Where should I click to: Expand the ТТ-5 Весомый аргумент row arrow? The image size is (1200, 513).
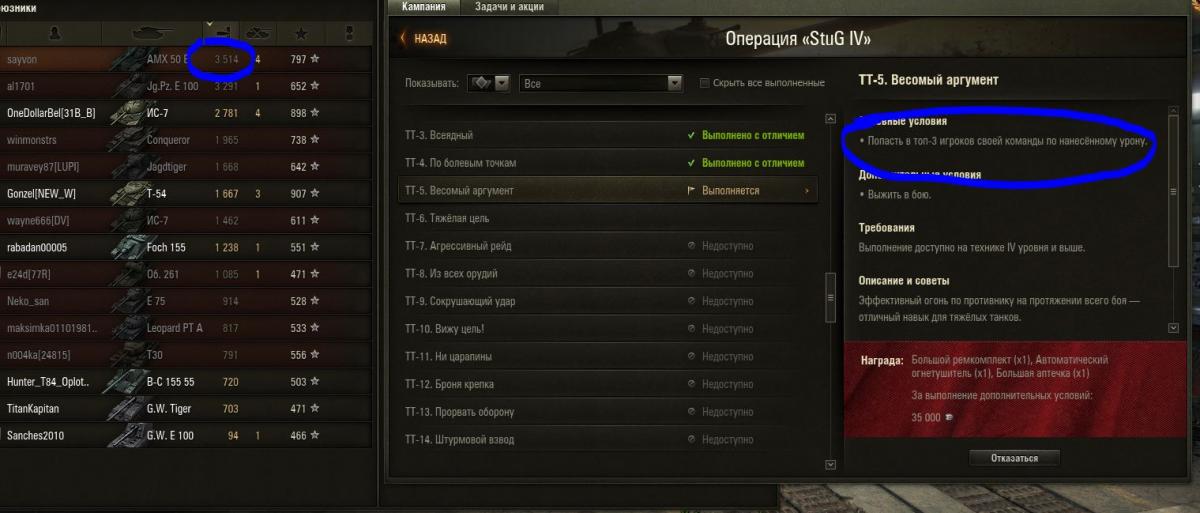pyautogui.click(x=807, y=190)
